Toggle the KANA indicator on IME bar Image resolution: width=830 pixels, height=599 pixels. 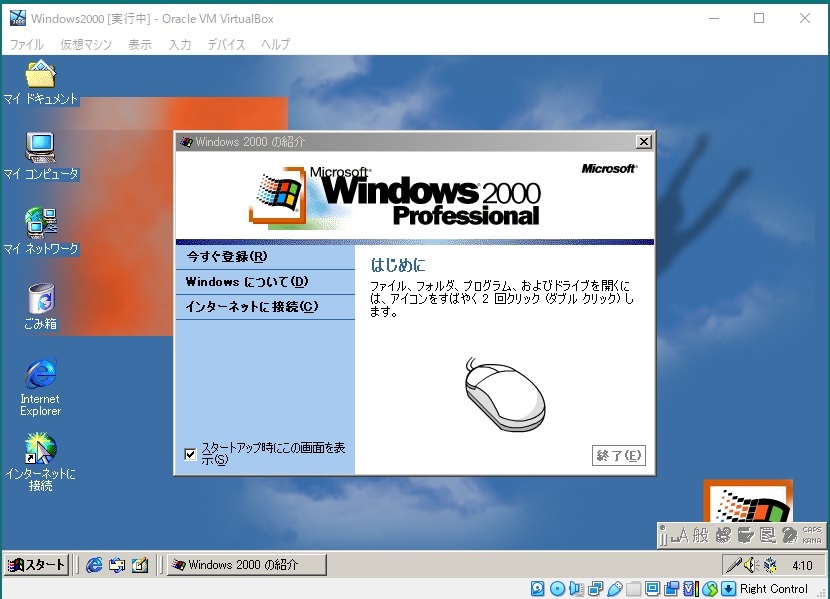(x=811, y=540)
